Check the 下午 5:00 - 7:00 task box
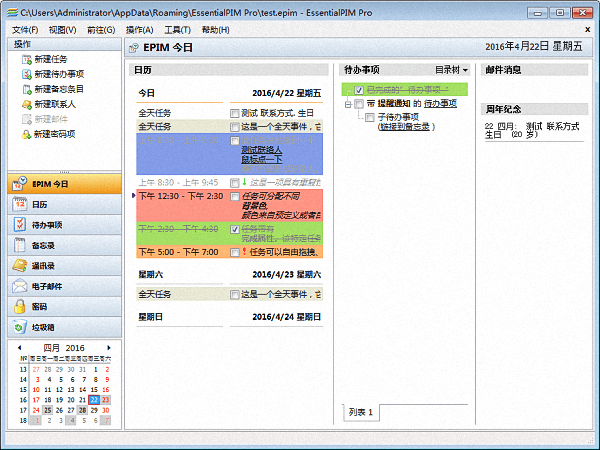 click(235, 252)
